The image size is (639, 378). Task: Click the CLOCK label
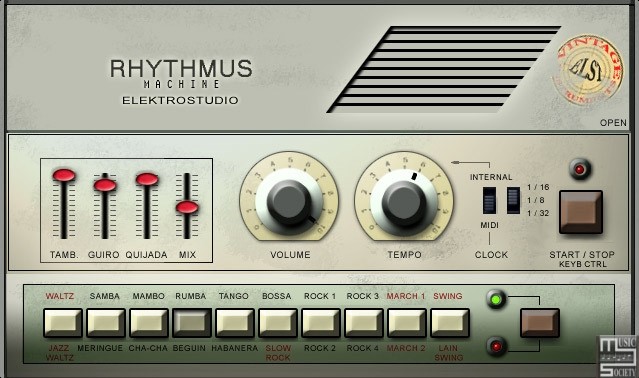tap(491, 255)
